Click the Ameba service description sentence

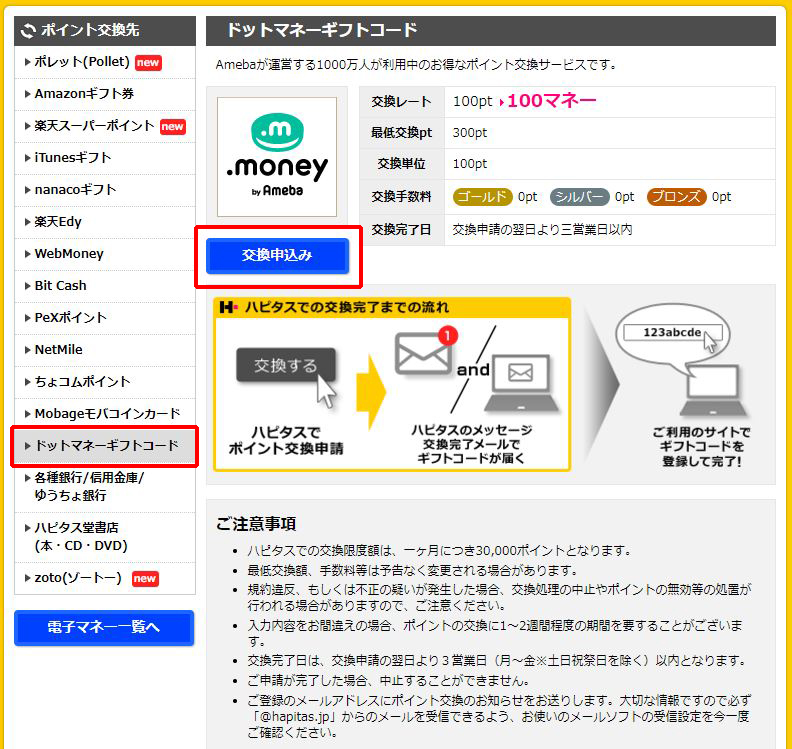coord(417,65)
